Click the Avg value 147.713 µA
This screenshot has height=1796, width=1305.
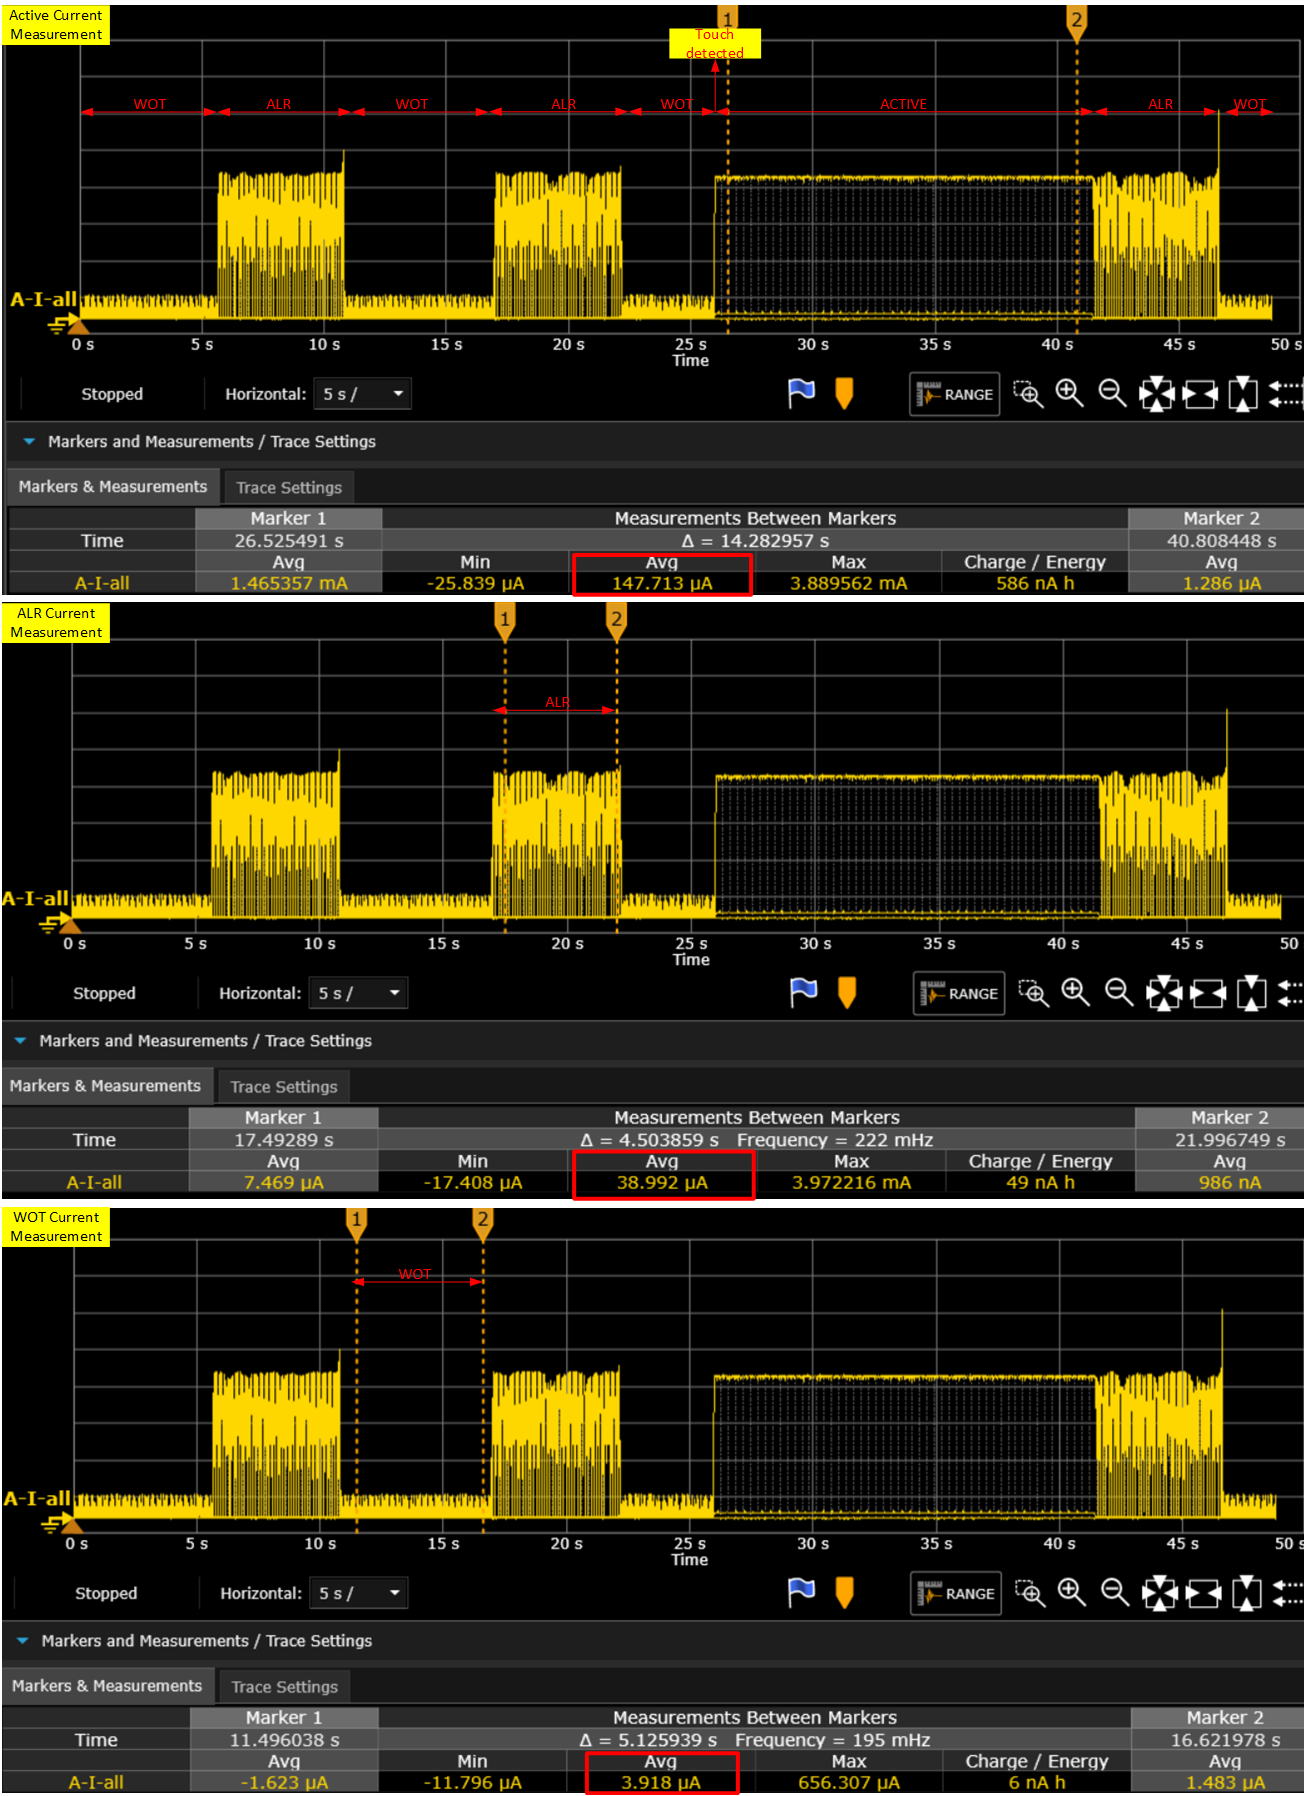click(662, 583)
